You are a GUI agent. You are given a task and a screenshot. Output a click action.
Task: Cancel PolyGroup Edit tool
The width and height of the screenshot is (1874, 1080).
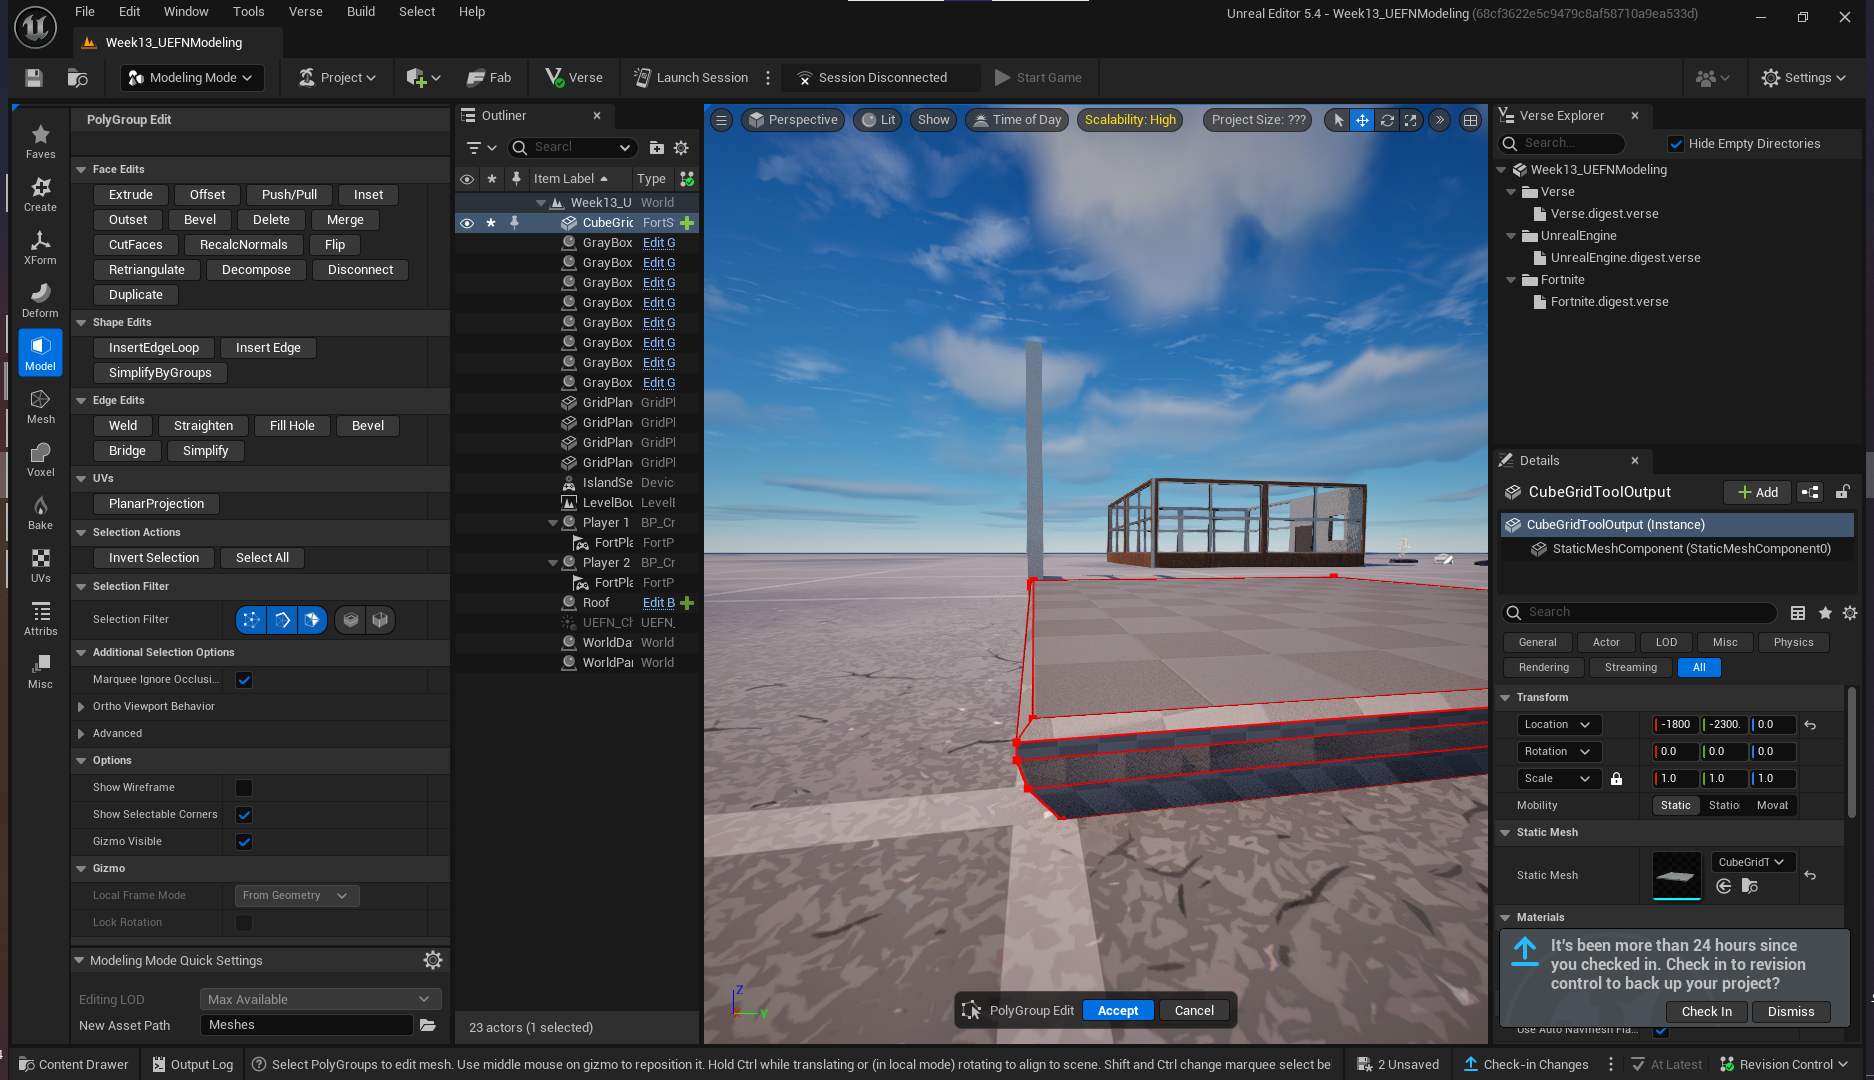click(x=1194, y=1011)
